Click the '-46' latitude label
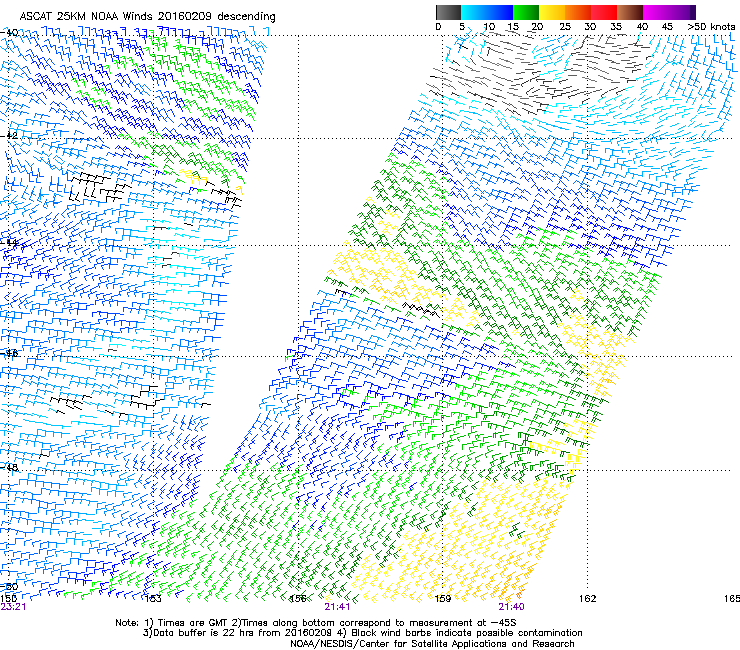 pos(9,353)
